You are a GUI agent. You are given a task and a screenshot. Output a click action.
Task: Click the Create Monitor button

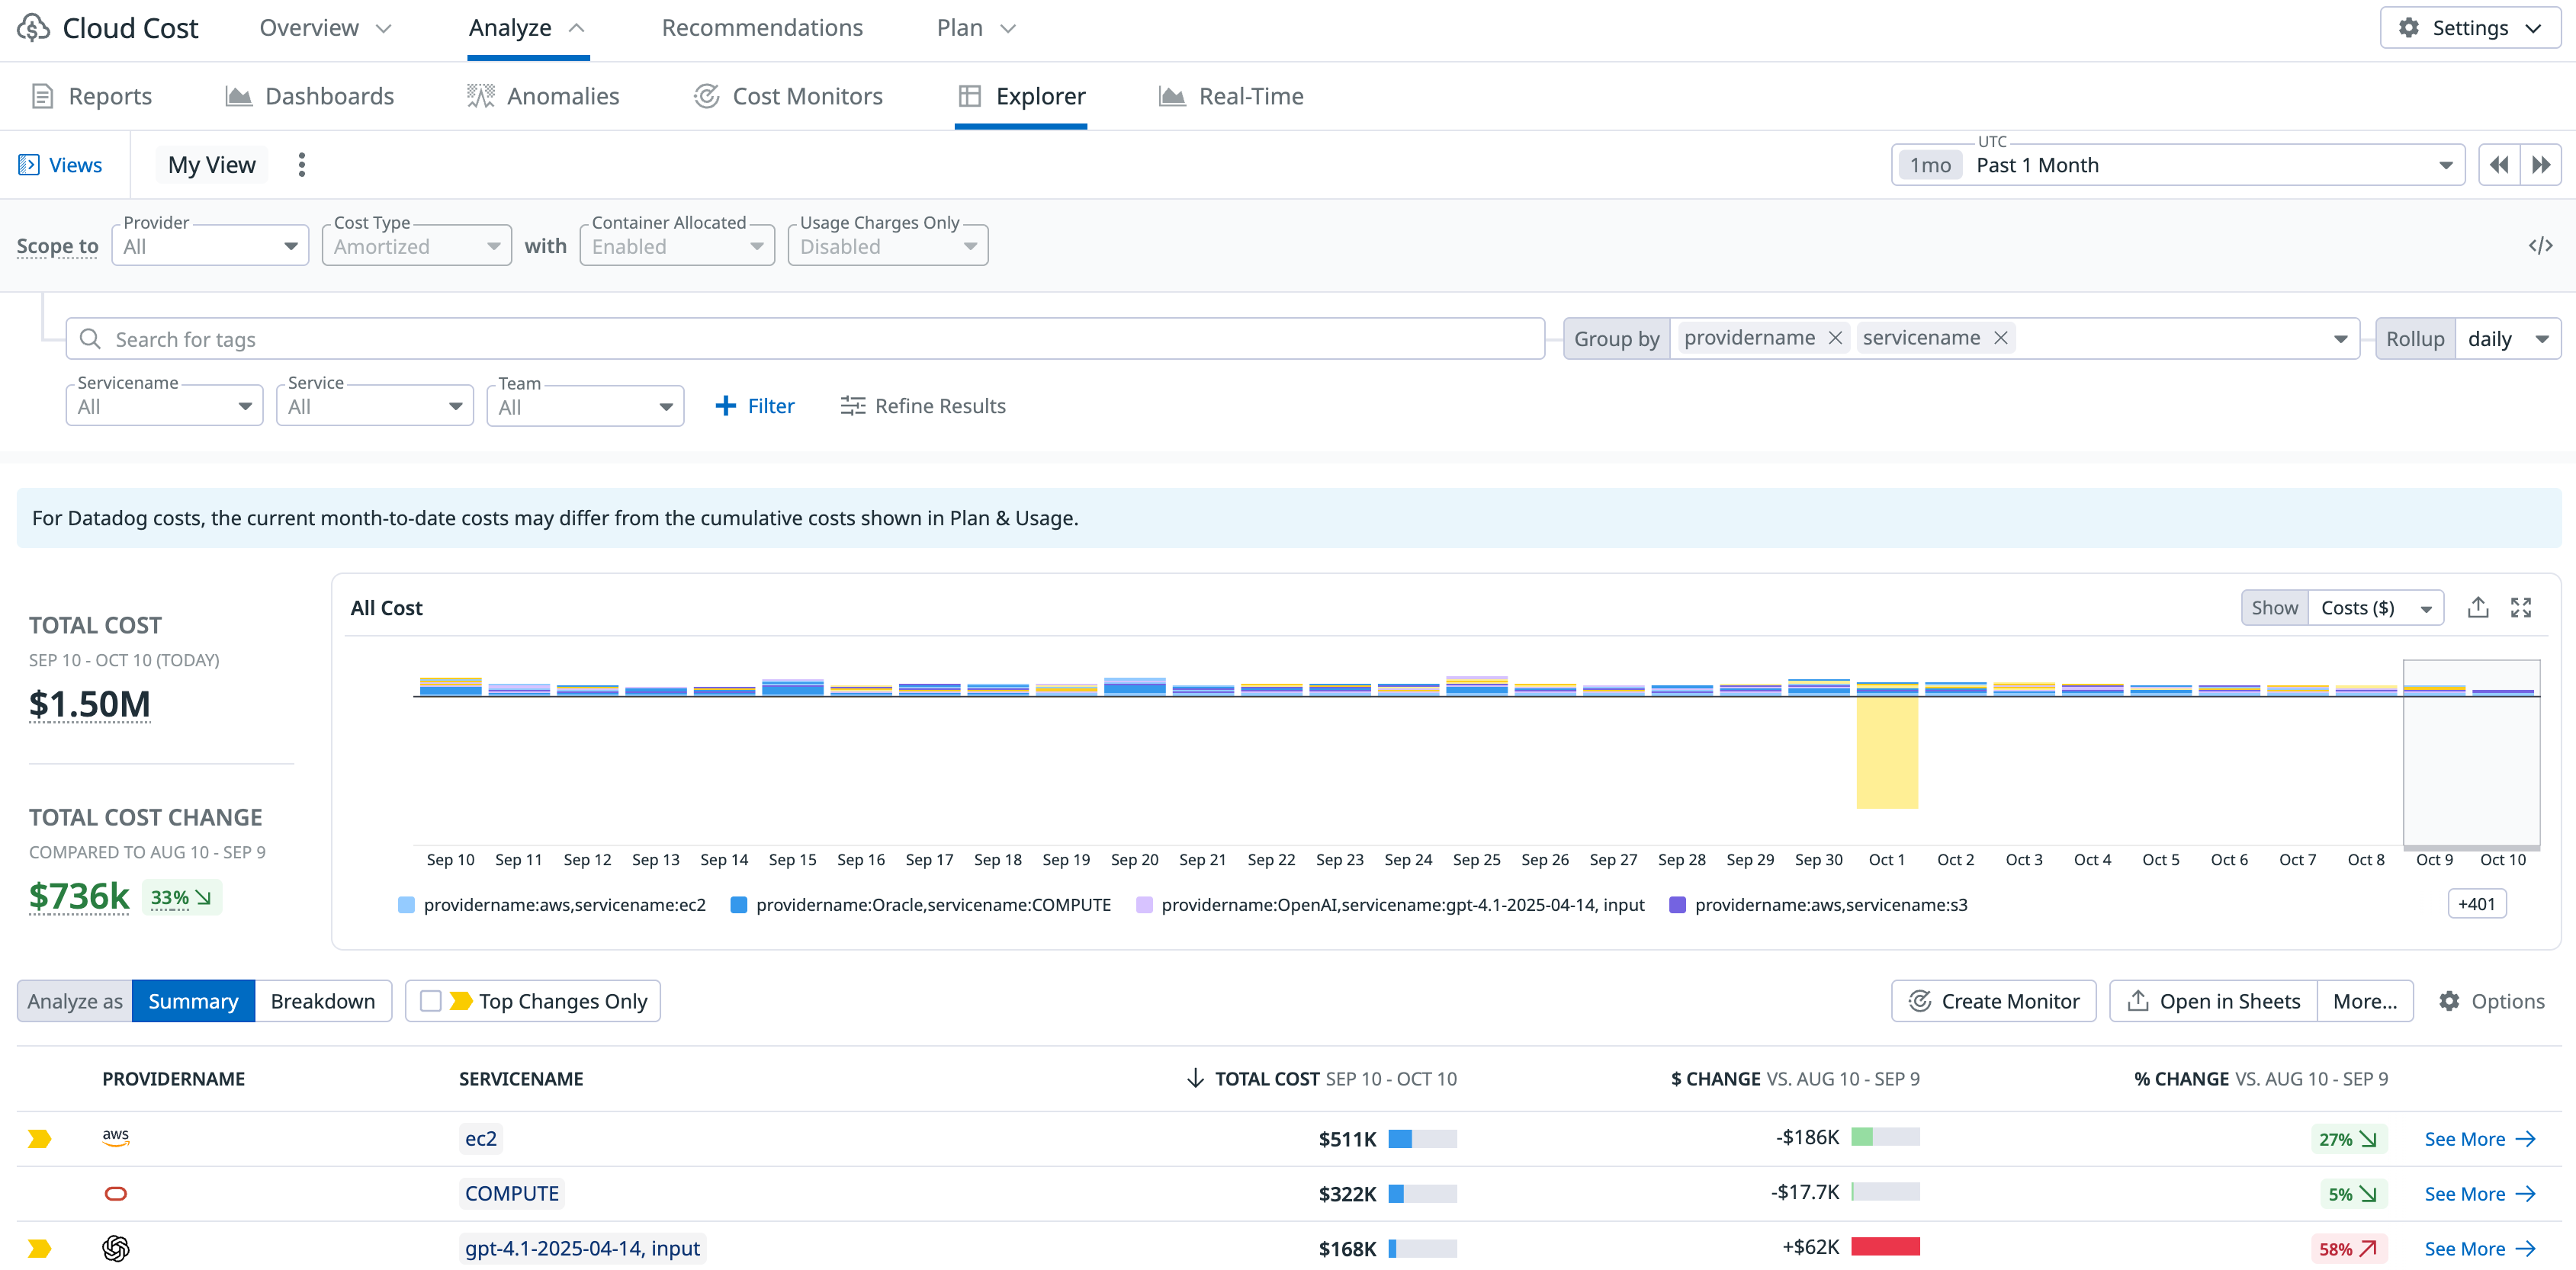[1993, 1001]
